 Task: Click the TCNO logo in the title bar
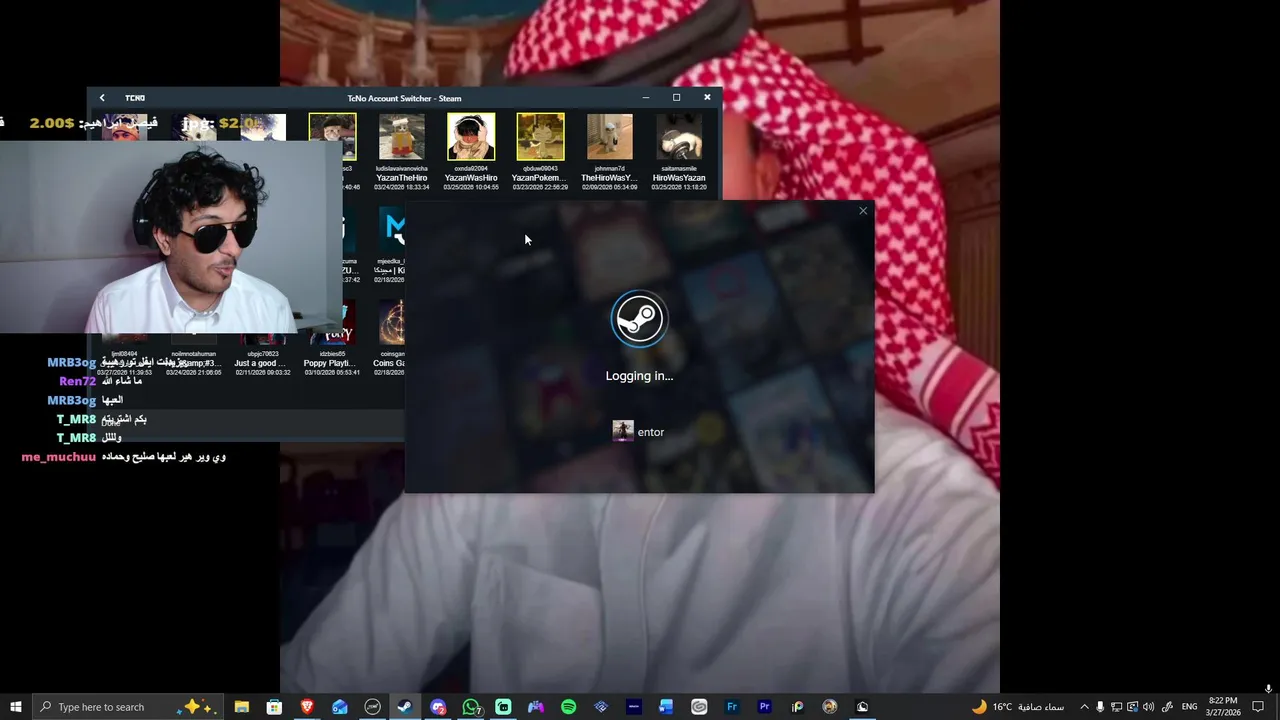[x=135, y=98]
